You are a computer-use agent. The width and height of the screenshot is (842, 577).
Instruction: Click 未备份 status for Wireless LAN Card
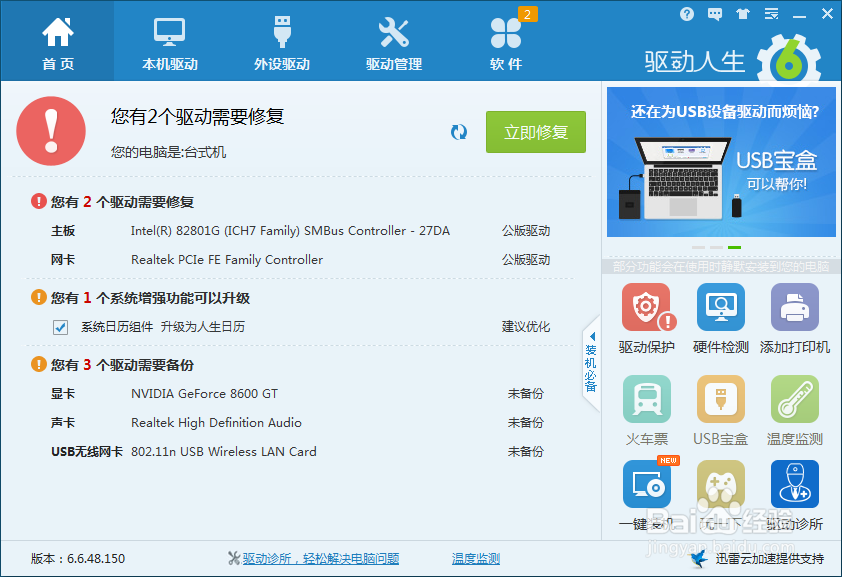click(x=526, y=452)
